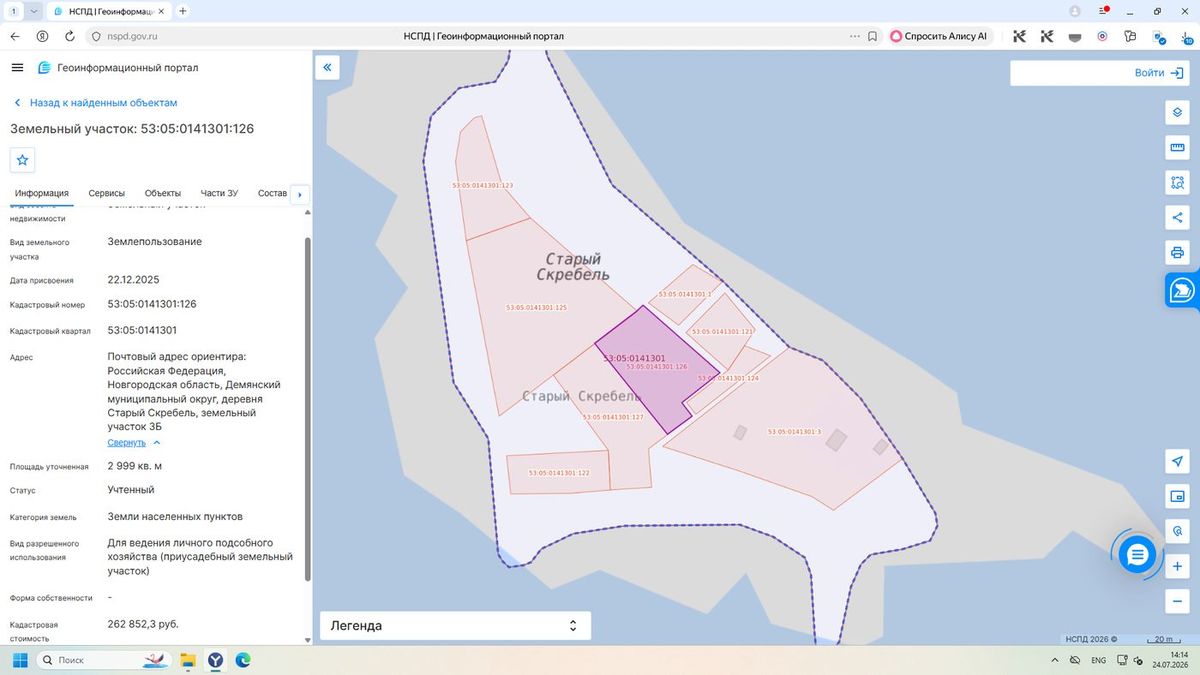
Task: Zoom in the map with plus button
Action: pyautogui.click(x=1177, y=566)
